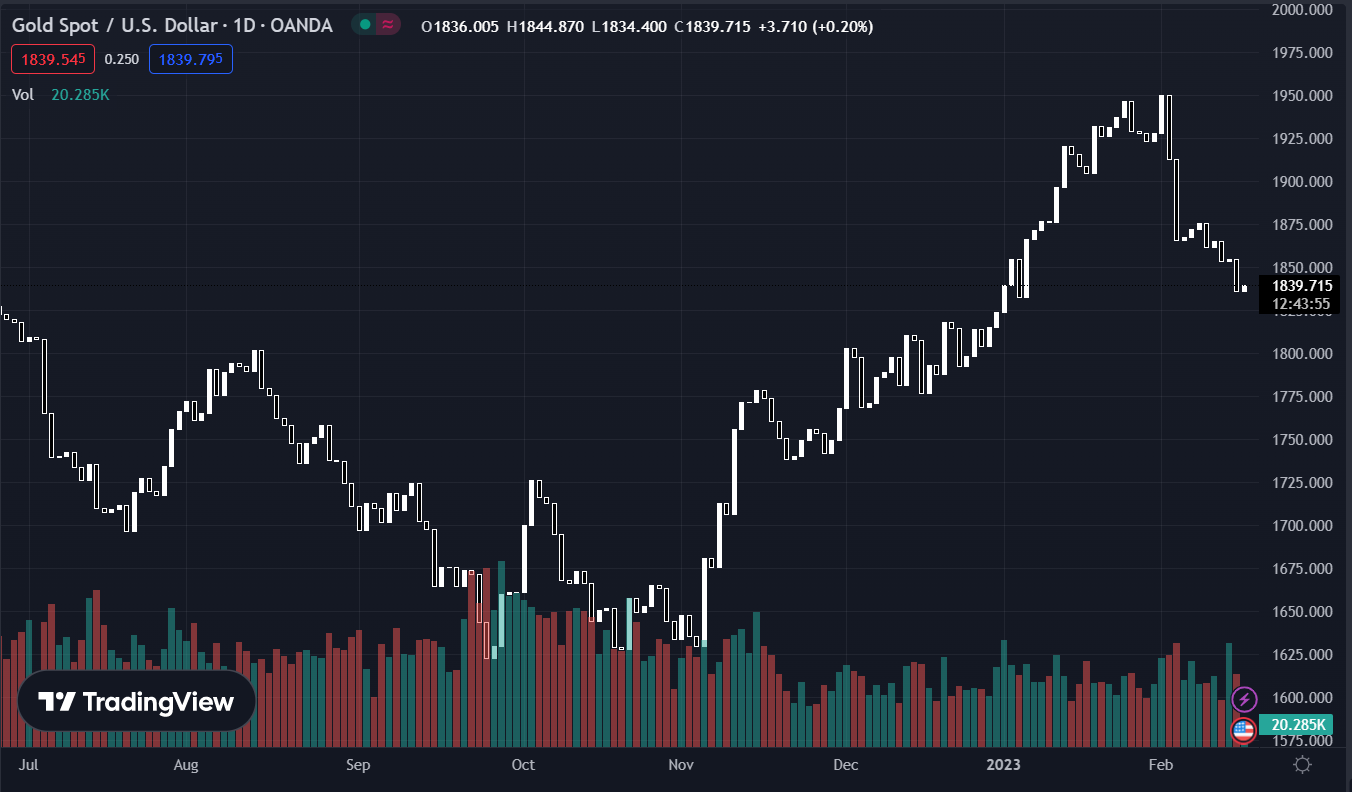Click the 1700.000 price scale label
Image resolution: width=1352 pixels, height=792 pixels.
coord(1301,526)
